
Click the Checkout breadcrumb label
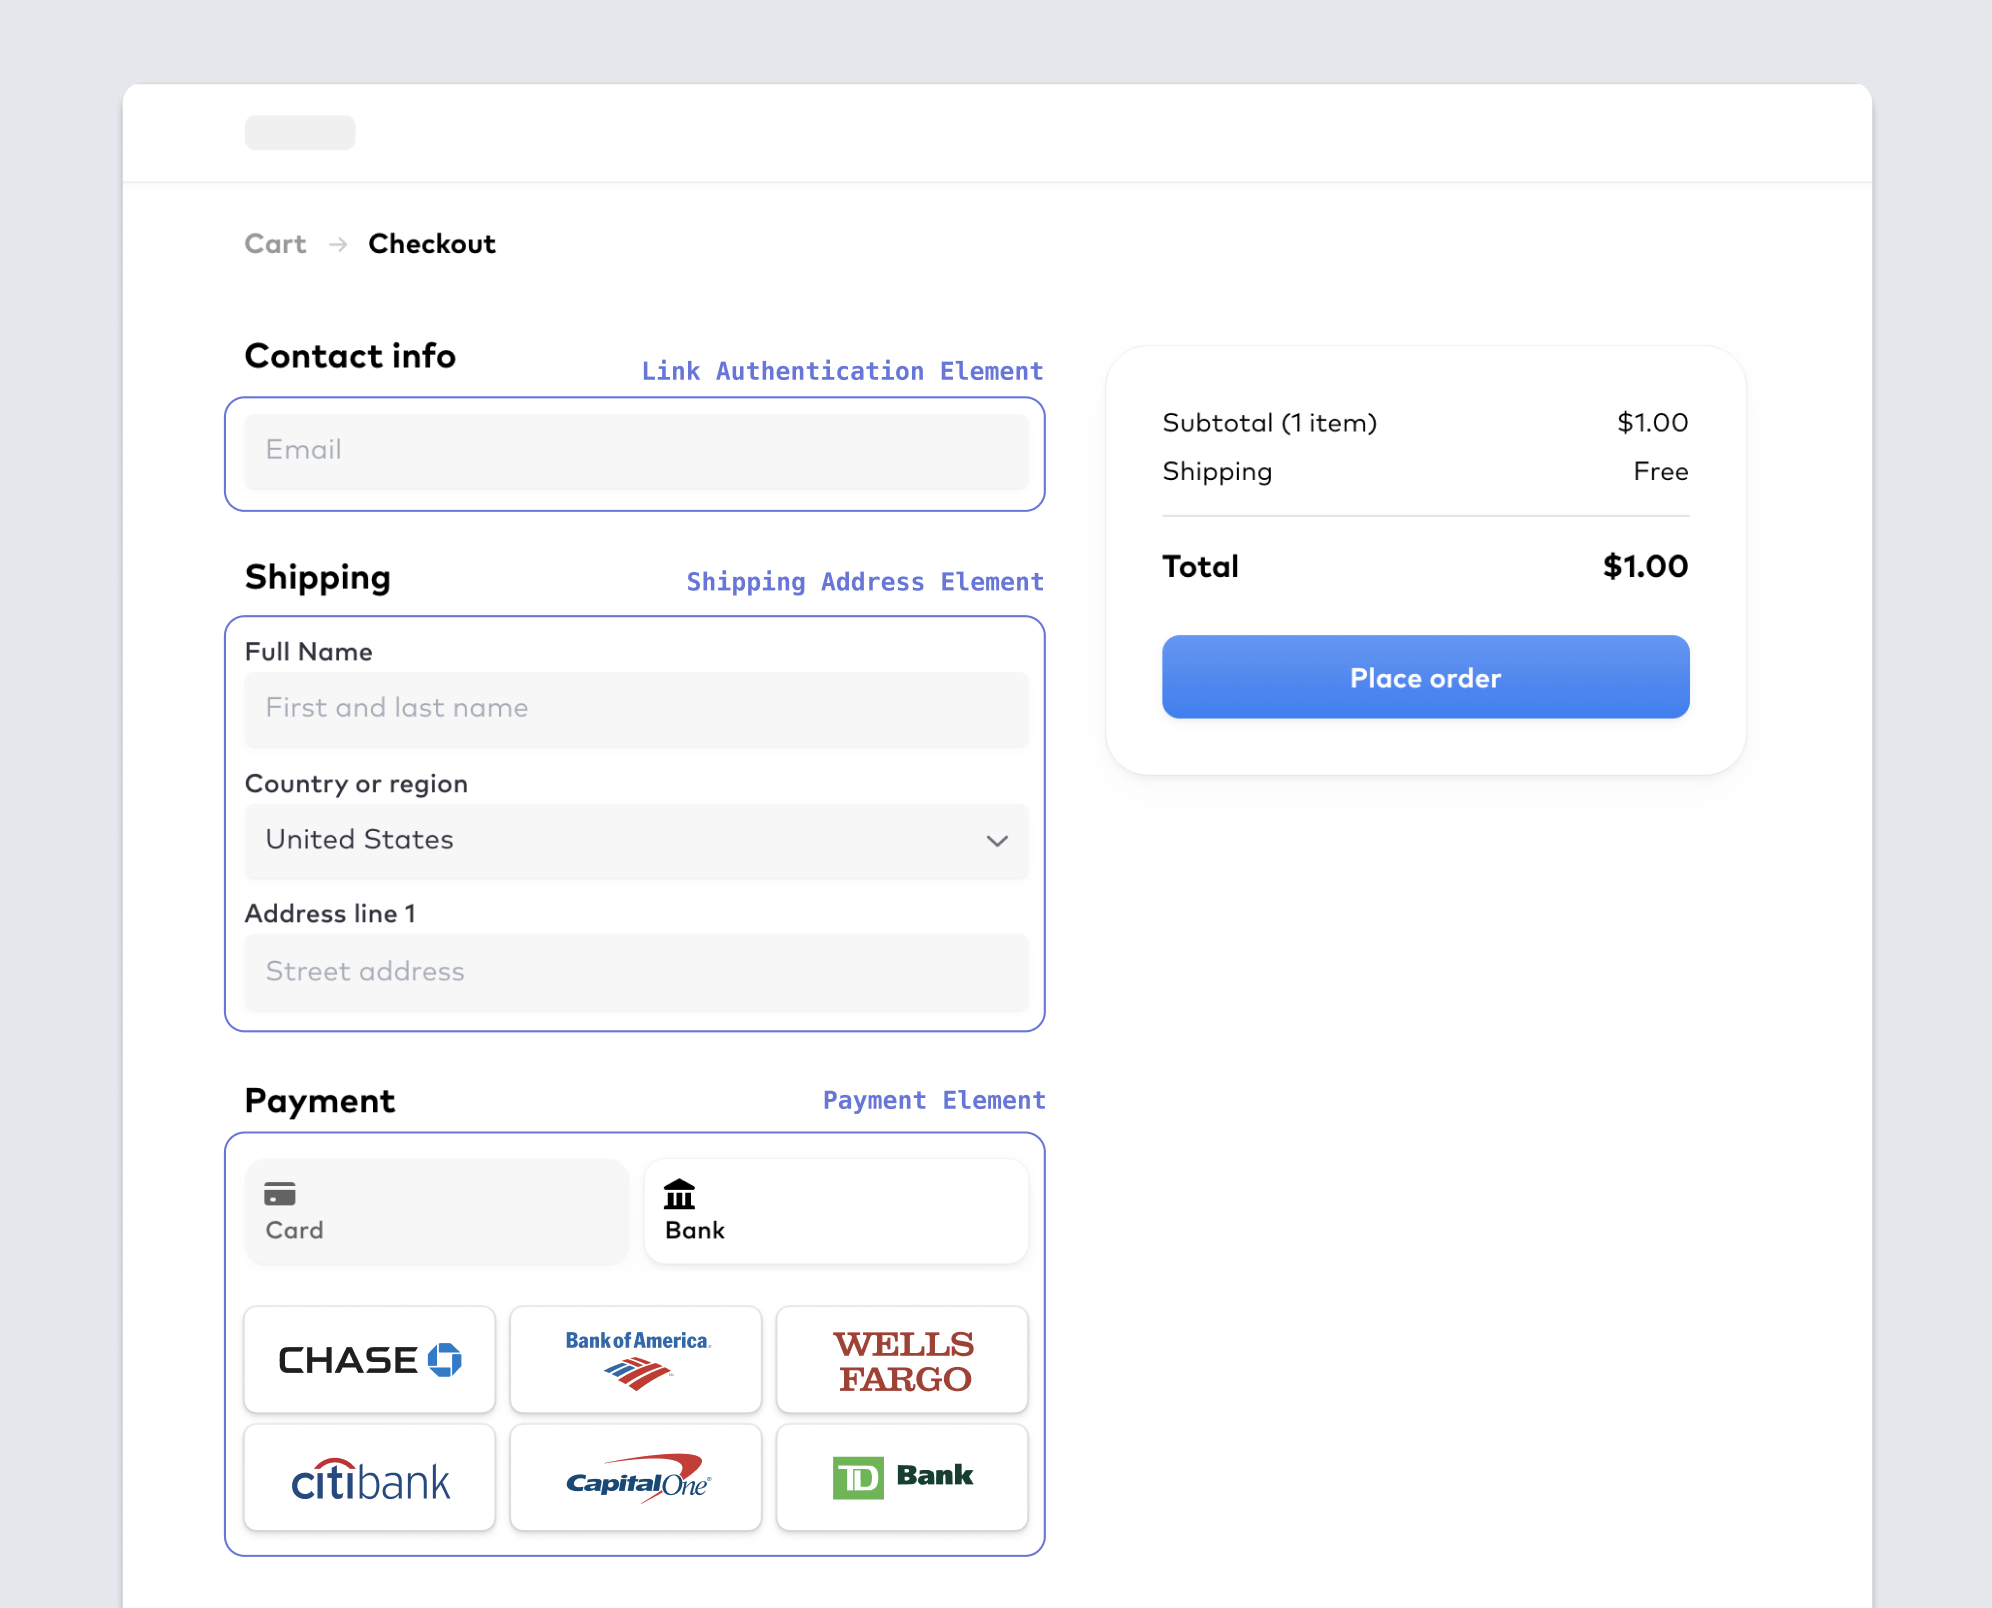[x=432, y=244]
